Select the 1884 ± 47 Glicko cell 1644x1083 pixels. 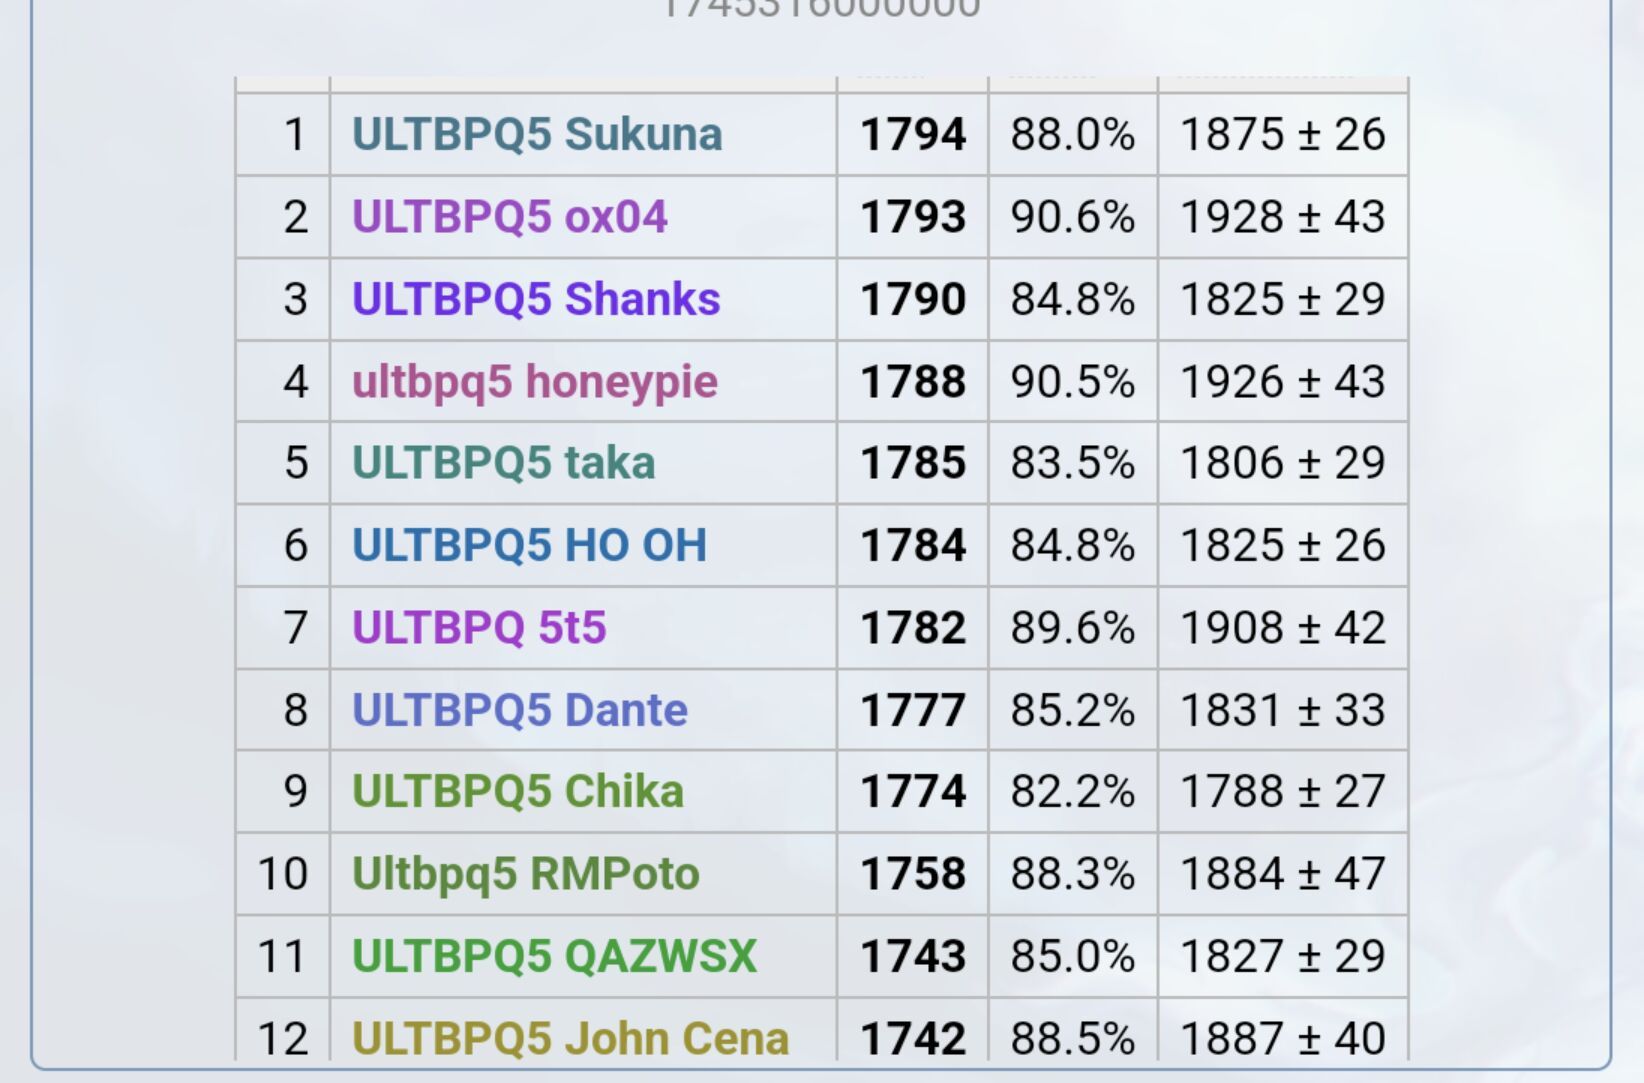pyautogui.click(x=1282, y=874)
